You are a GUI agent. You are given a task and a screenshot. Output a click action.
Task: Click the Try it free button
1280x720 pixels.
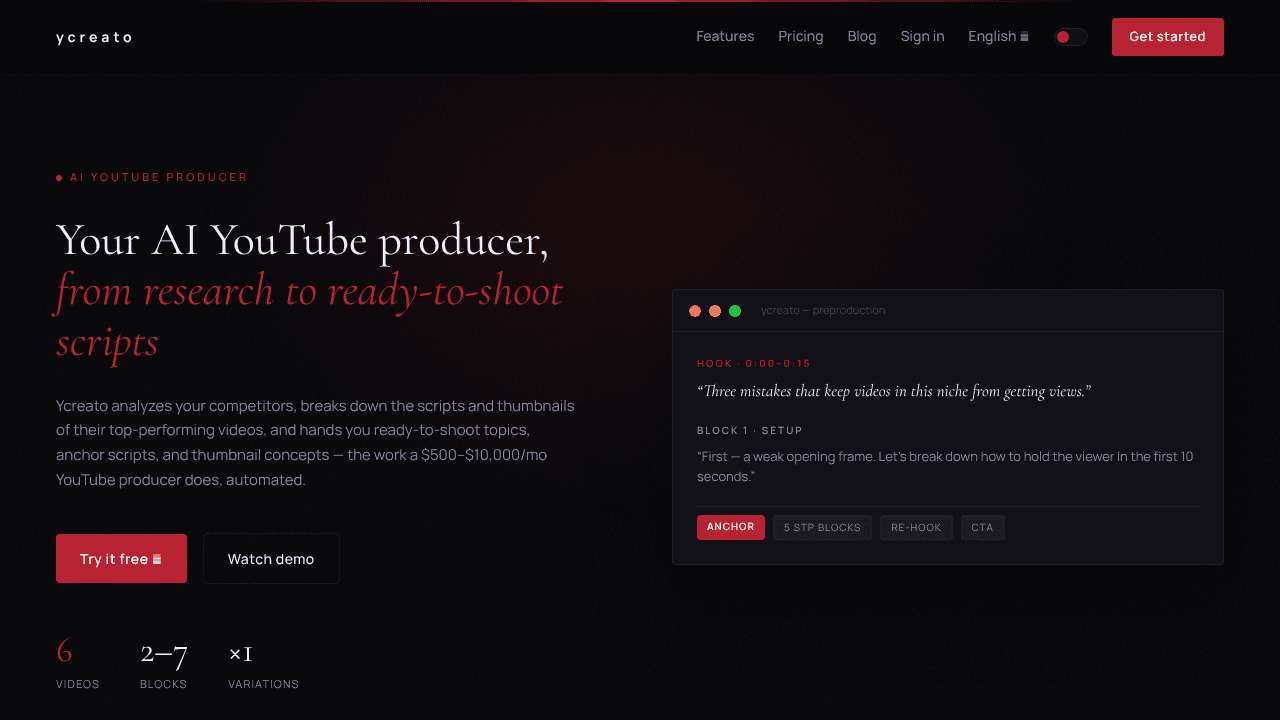[121, 559]
